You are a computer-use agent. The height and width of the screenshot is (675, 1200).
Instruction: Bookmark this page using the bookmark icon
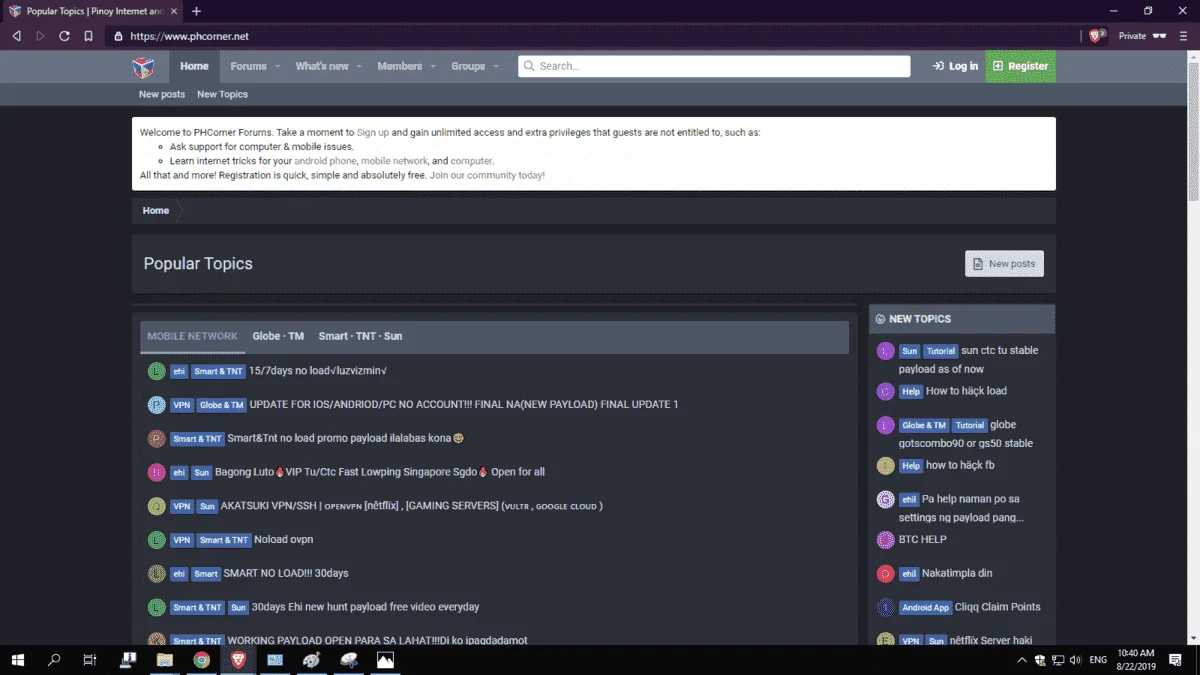tap(88, 36)
